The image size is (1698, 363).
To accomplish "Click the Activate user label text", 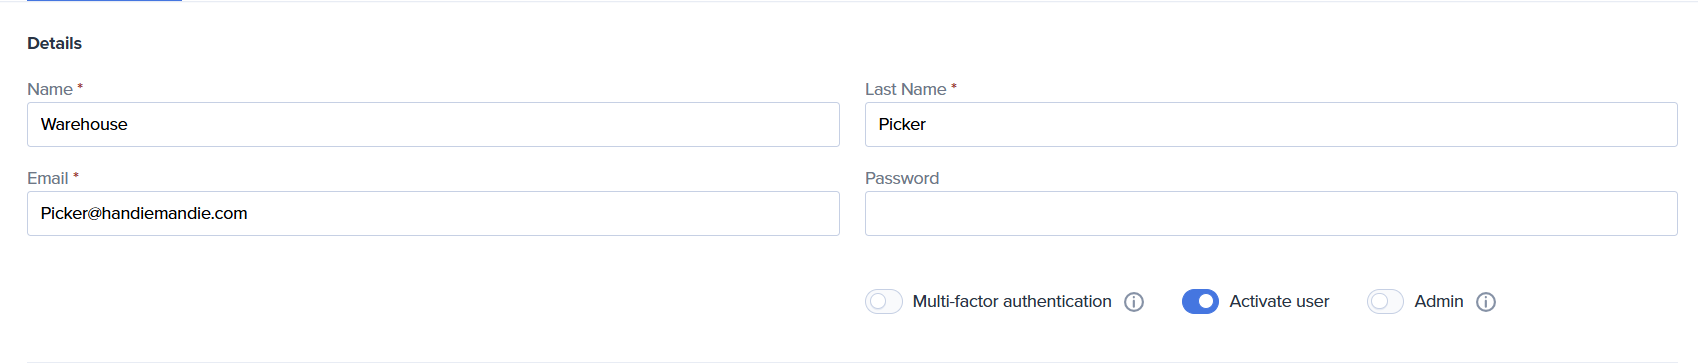I will click(1279, 301).
